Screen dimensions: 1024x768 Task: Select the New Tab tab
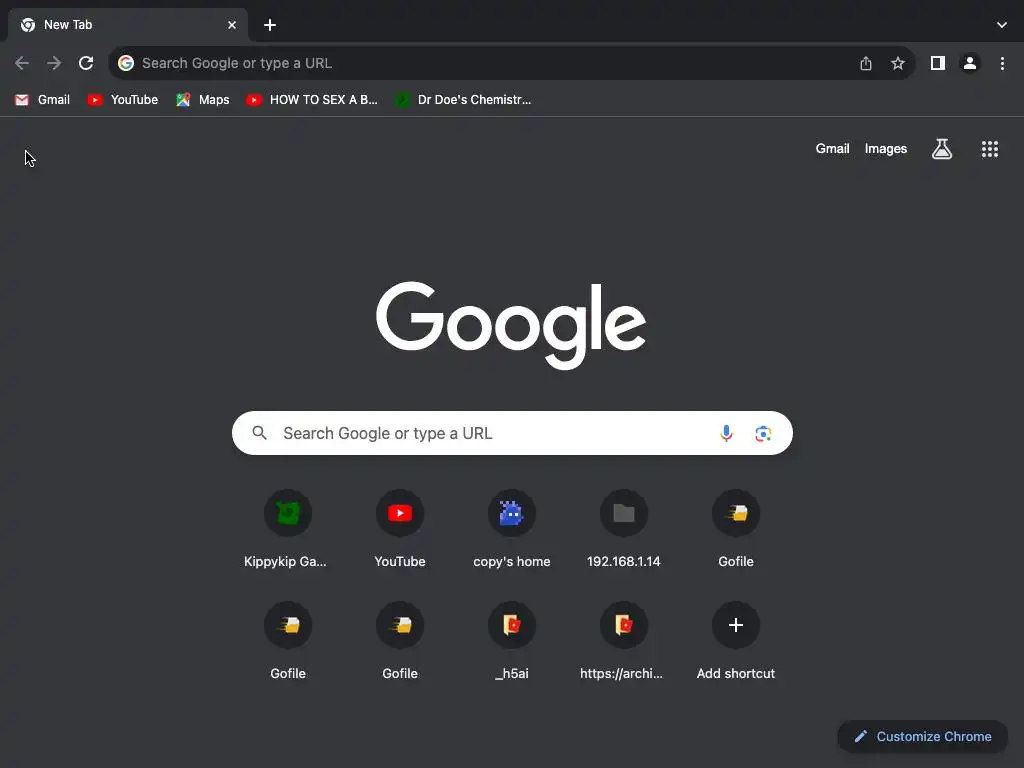click(x=128, y=25)
